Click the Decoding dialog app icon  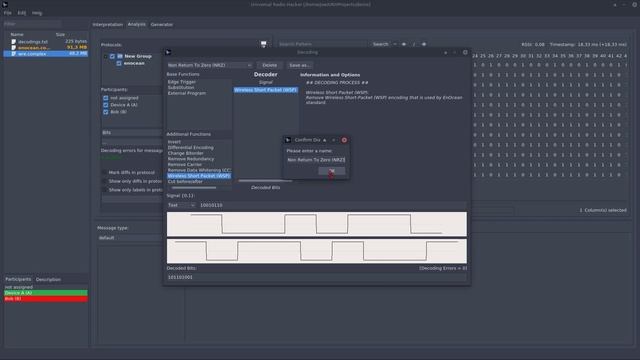pyautogui.click(x=168, y=52)
